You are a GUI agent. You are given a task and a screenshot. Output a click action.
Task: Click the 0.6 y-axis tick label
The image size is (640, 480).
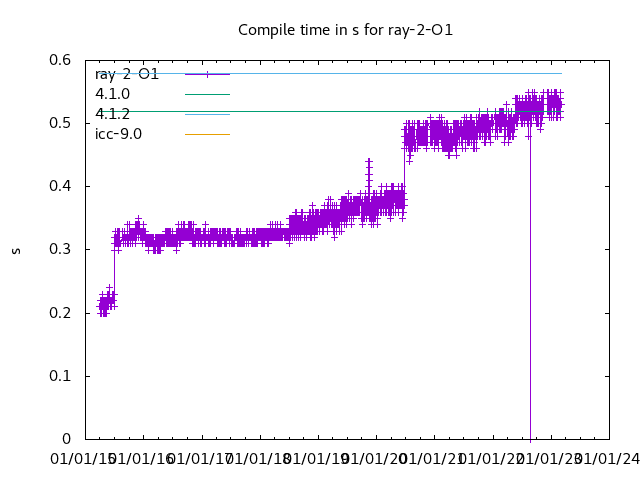(x=60, y=60)
